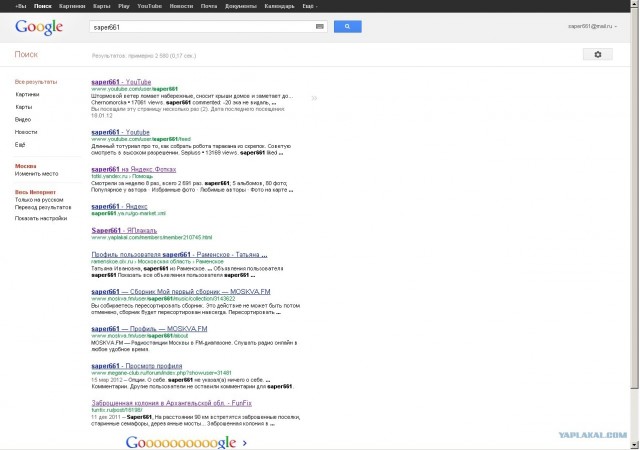The width and height of the screenshot is (640, 450).
Task: Click the Google logo
Action: pyautogui.click(x=39, y=27)
